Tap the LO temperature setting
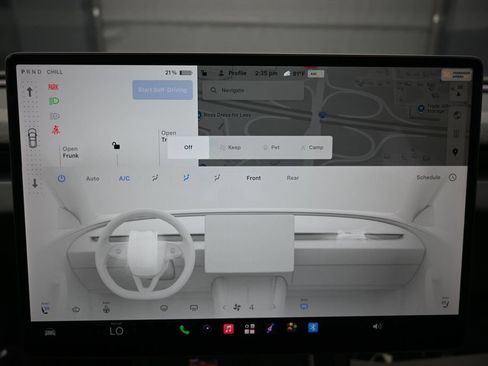Screen dimensions: 488x366 [116, 330]
